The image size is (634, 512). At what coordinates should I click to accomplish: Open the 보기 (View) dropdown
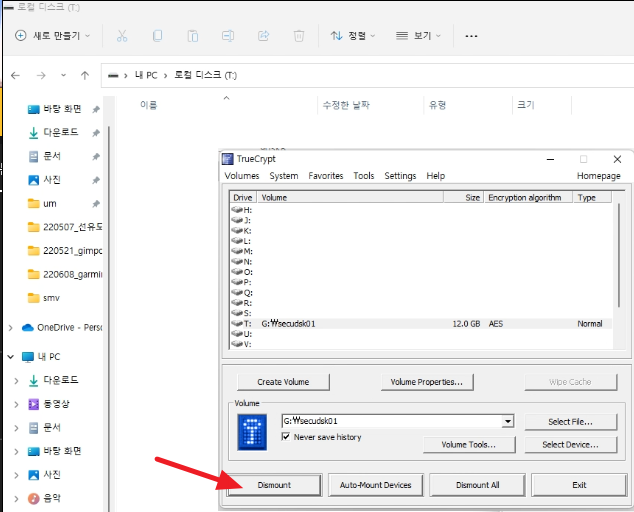point(418,36)
